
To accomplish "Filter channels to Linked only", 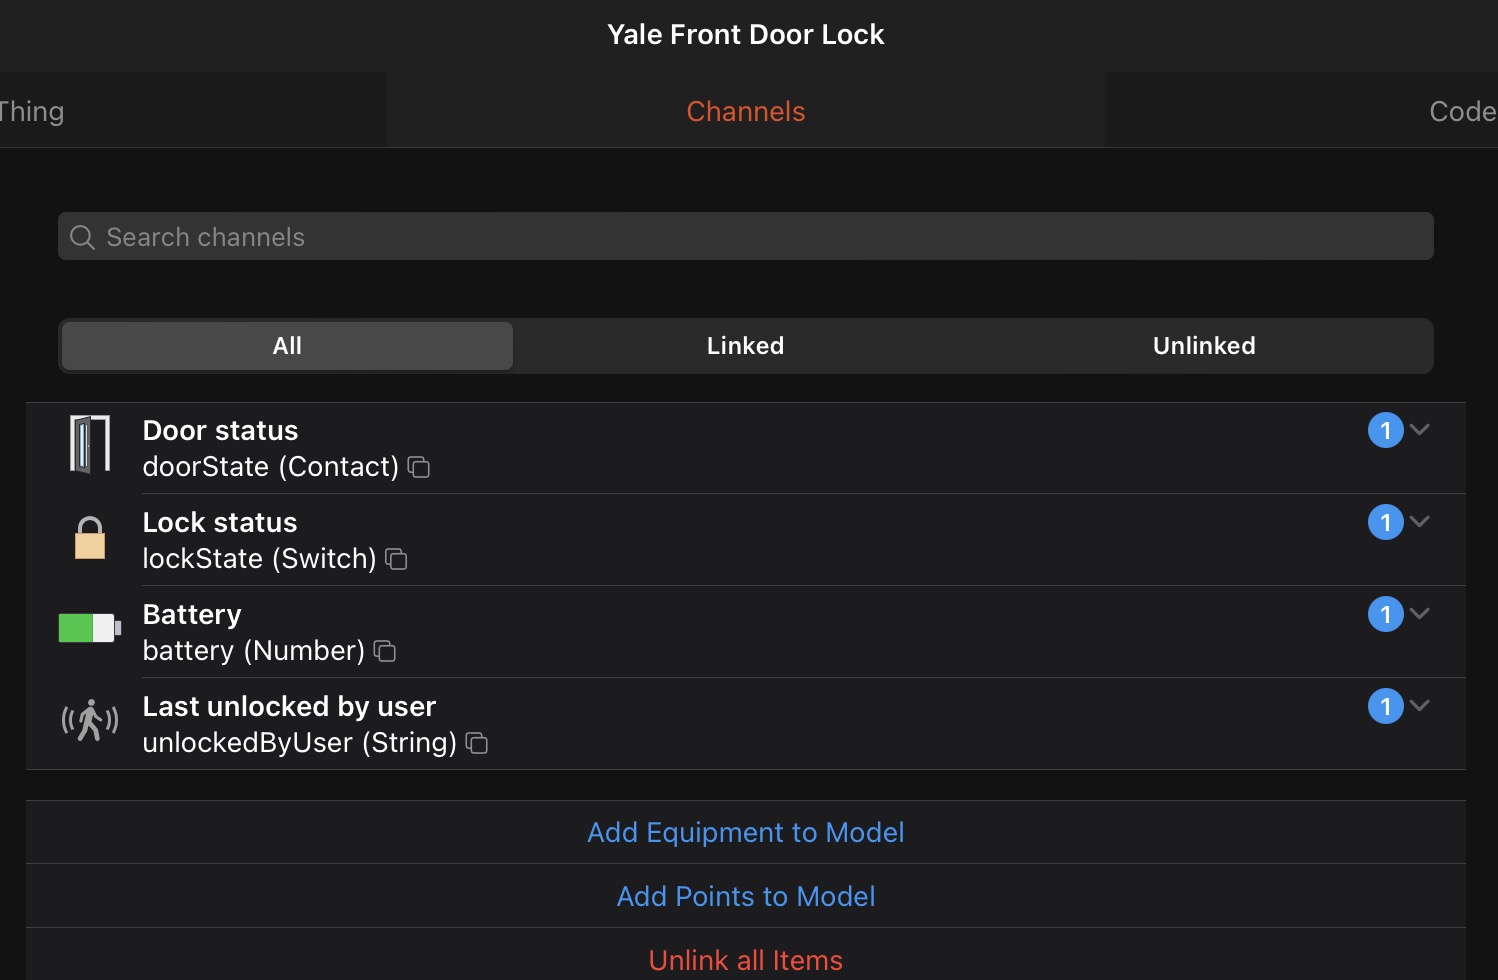I will pyautogui.click(x=745, y=346).
